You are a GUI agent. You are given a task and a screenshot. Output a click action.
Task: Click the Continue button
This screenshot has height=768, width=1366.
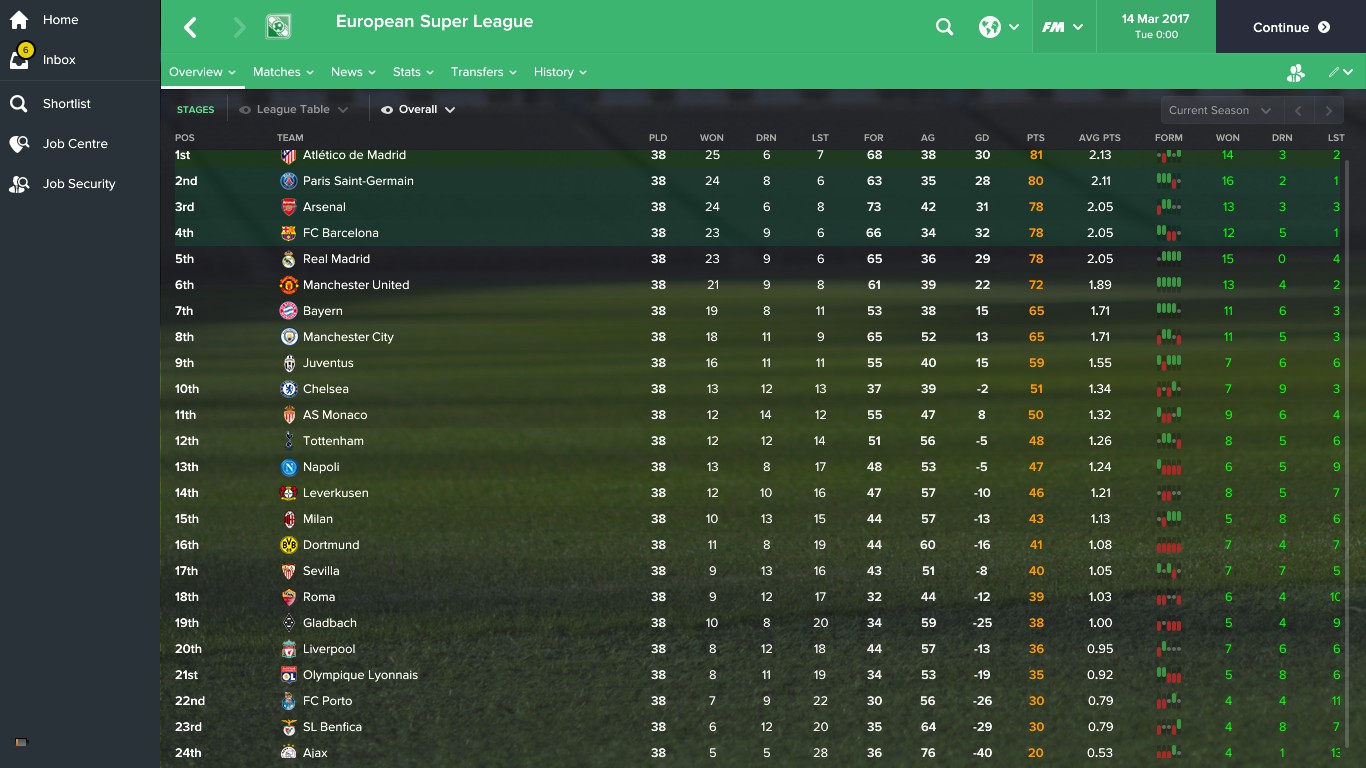click(1291, 27)
